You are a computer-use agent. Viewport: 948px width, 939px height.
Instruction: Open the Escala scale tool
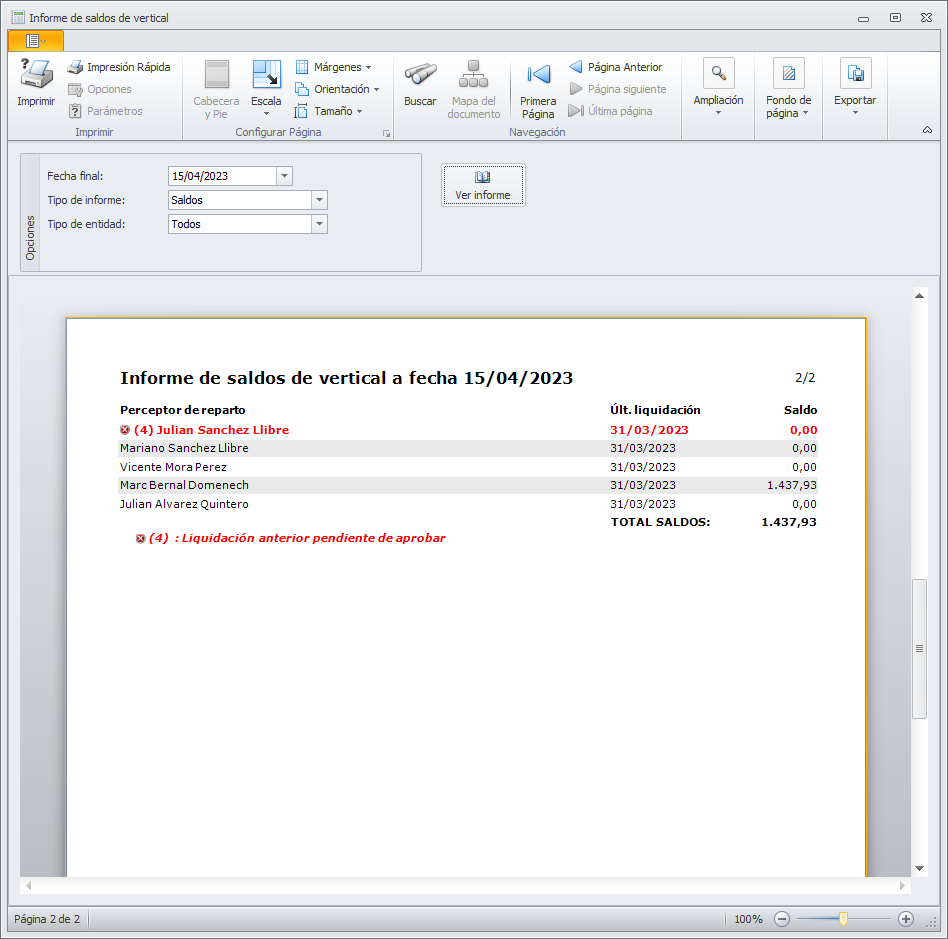[x=266, y=88]
